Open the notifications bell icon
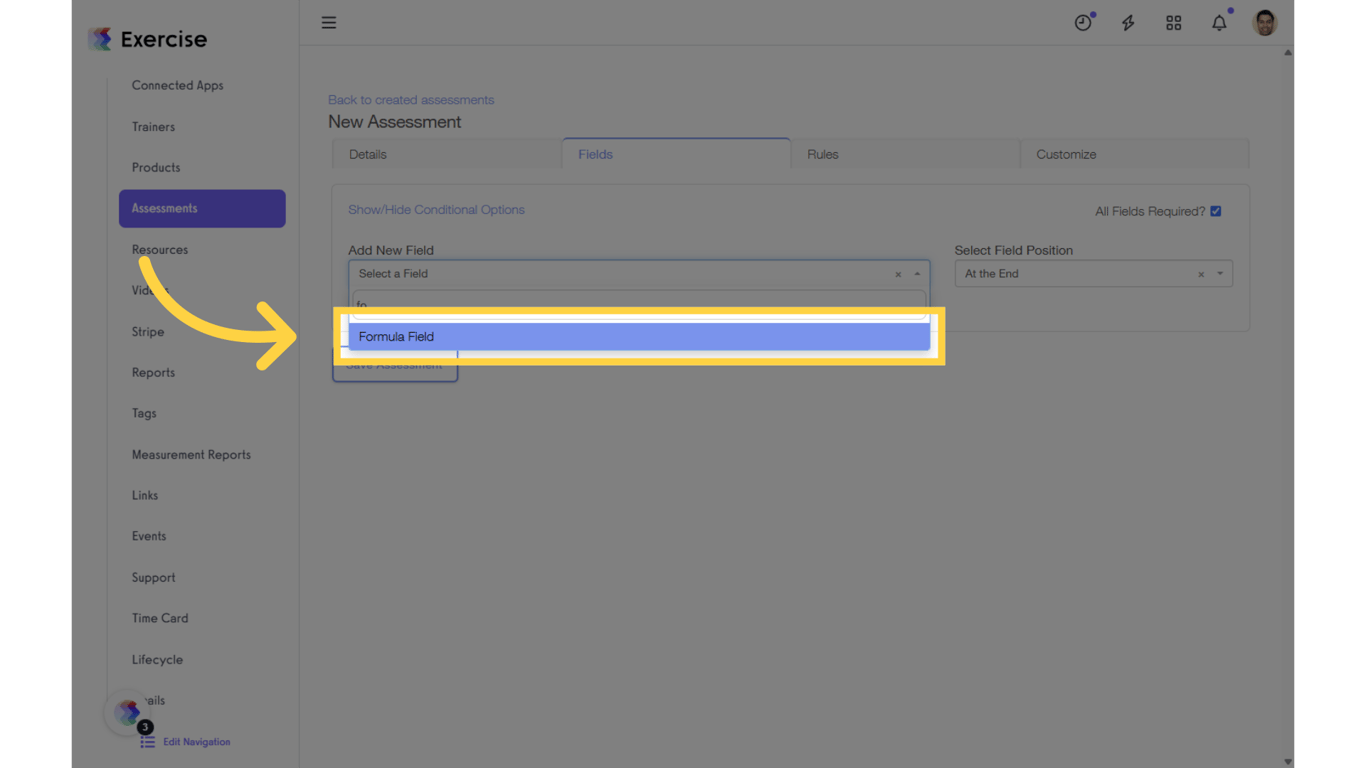This screenshot has height=768, width=1366. (1219, 21)
